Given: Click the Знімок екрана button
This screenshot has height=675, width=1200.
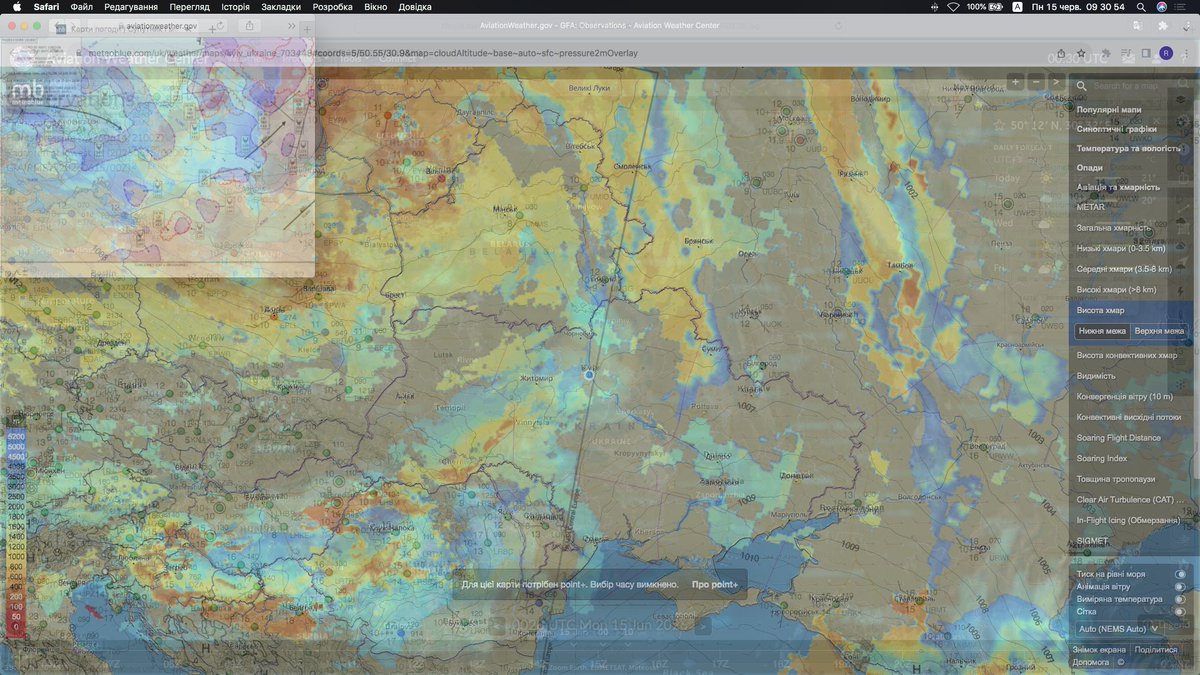Looking at the screenshot, I should pos(1099,649).
